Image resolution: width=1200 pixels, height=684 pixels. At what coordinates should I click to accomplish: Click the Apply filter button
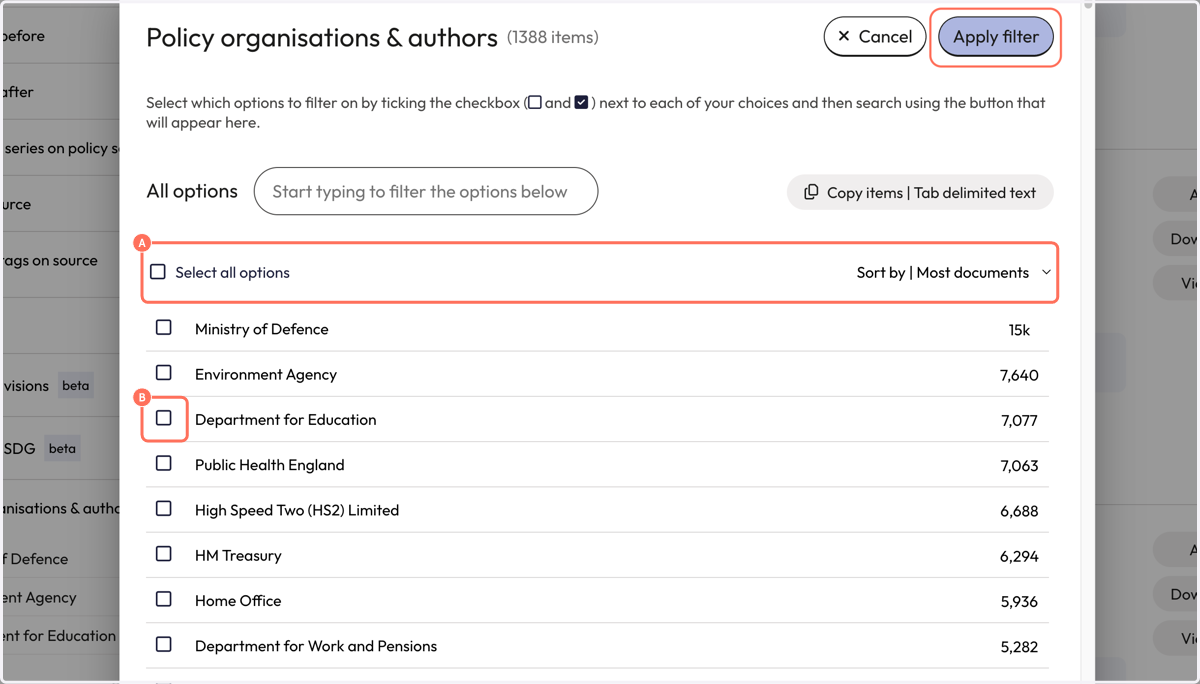[x=995, y=37]
